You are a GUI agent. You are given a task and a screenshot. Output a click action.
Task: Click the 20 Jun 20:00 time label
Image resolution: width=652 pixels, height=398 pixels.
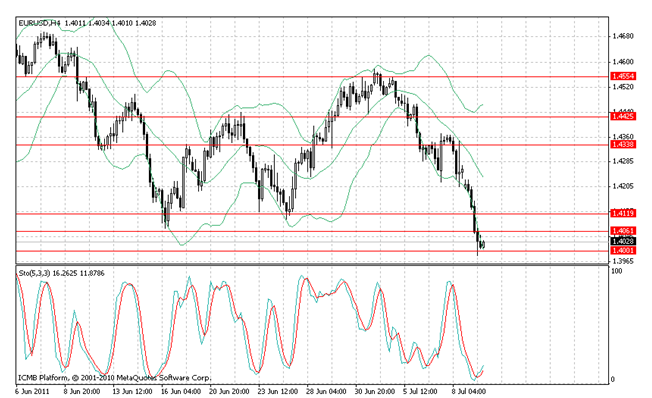tap(229, 392)
